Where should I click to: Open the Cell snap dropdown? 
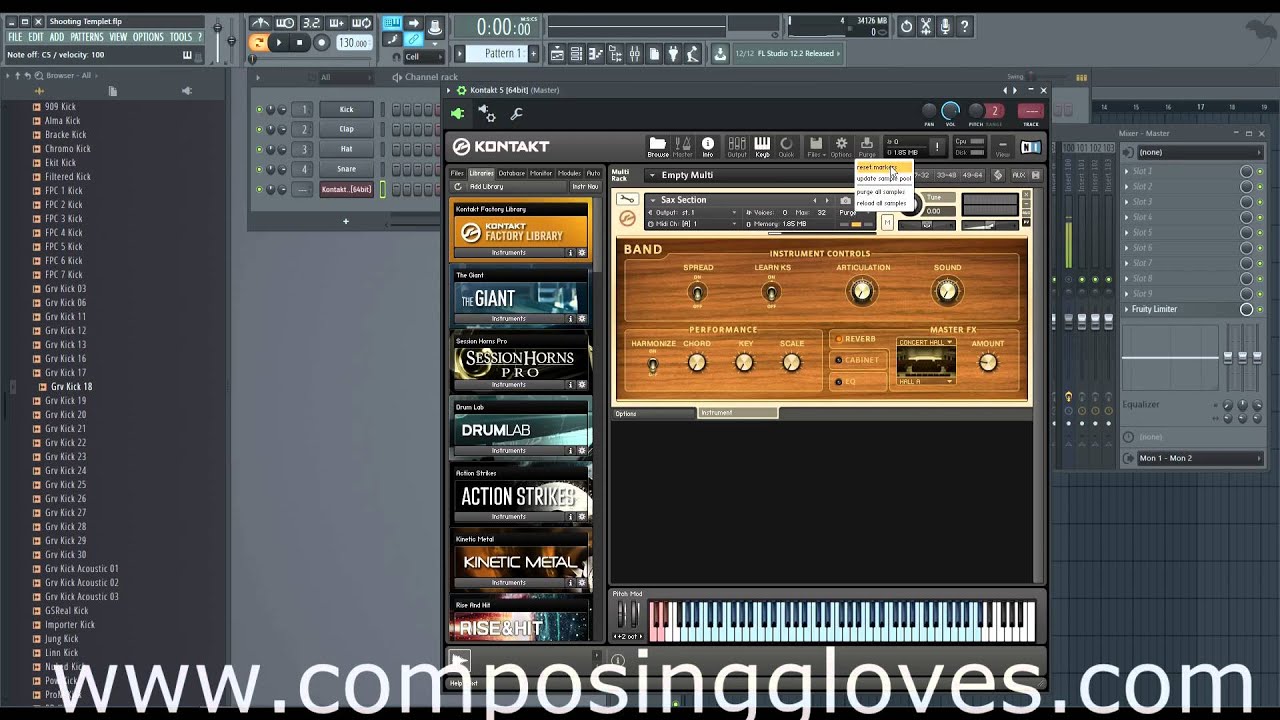tap(423, 57)
